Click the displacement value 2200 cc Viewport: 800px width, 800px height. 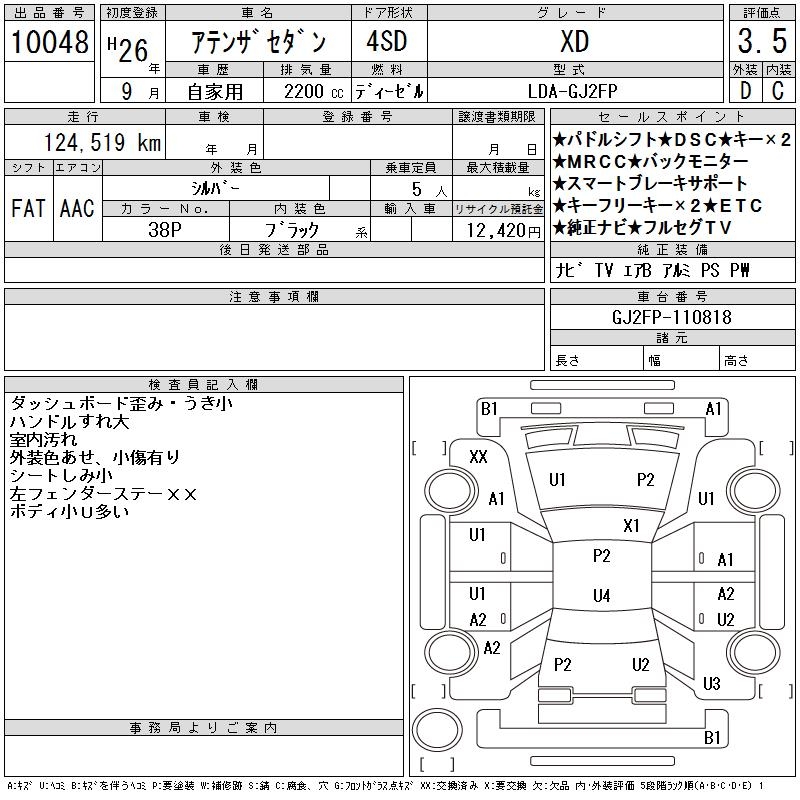point(314,92)
